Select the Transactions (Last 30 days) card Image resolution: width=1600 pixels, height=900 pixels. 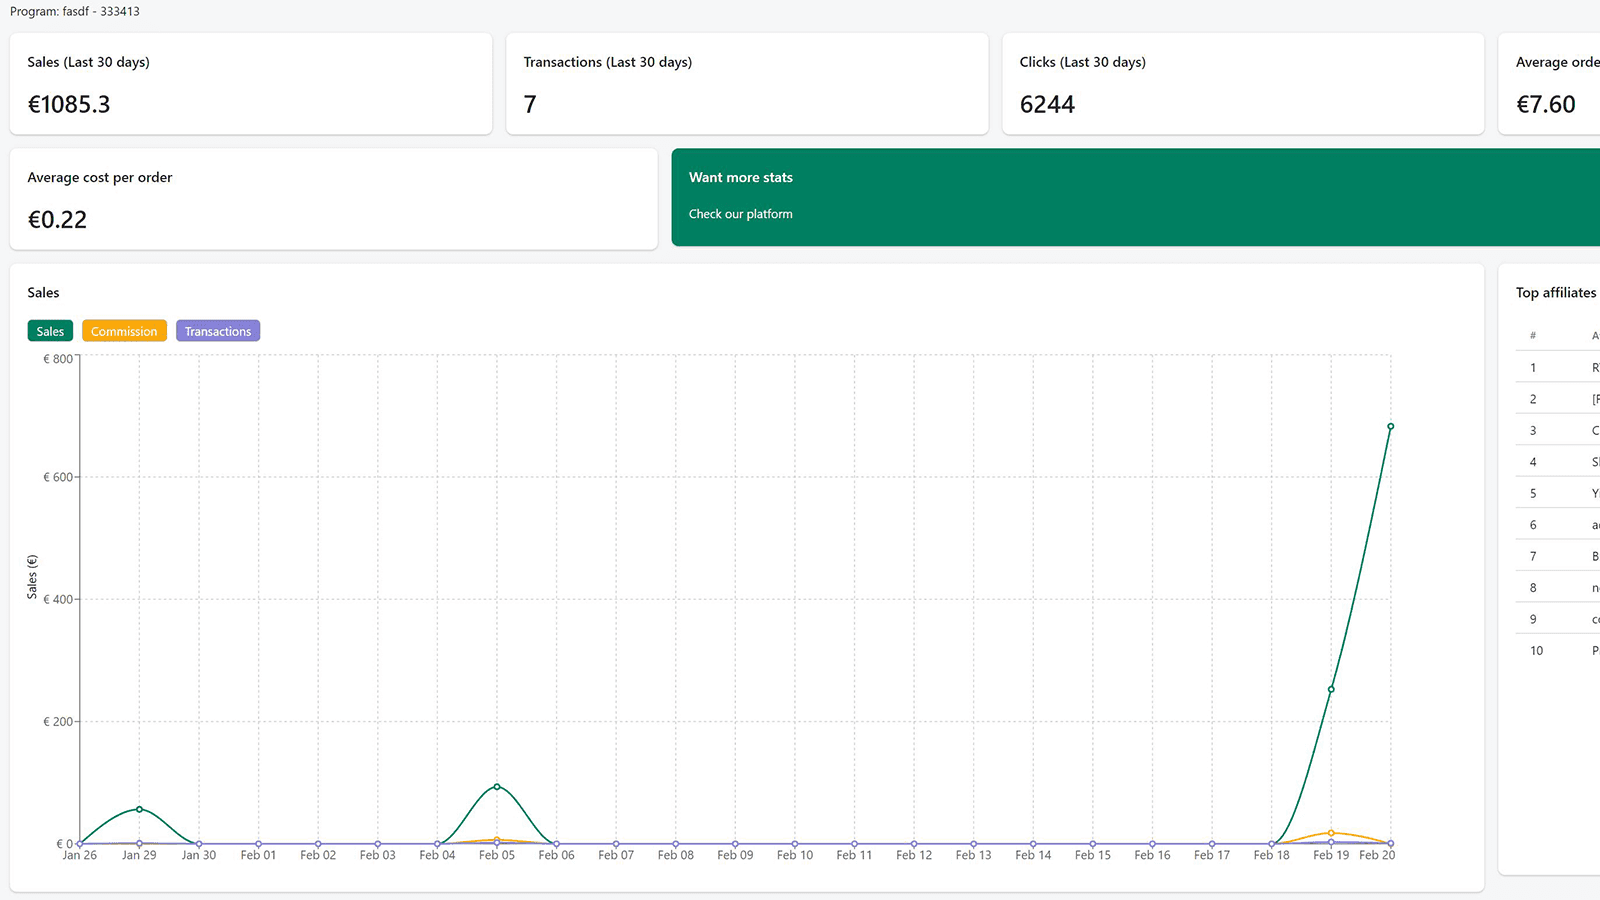coord(747,83)
